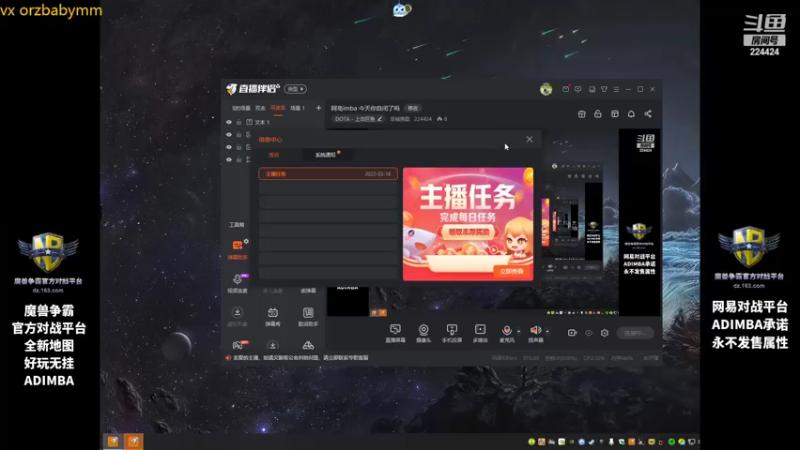Select the 主播任务 2022-03-18 message row
800x450 pixels.
(x=328, y=174)
